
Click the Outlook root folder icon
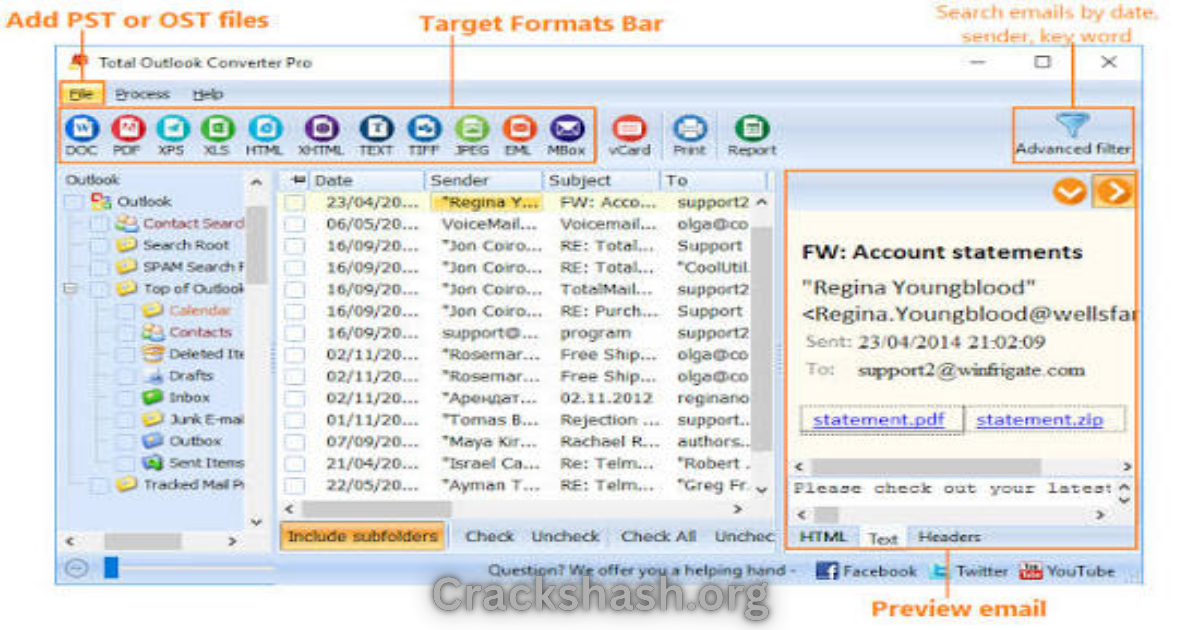coord(101,201)
